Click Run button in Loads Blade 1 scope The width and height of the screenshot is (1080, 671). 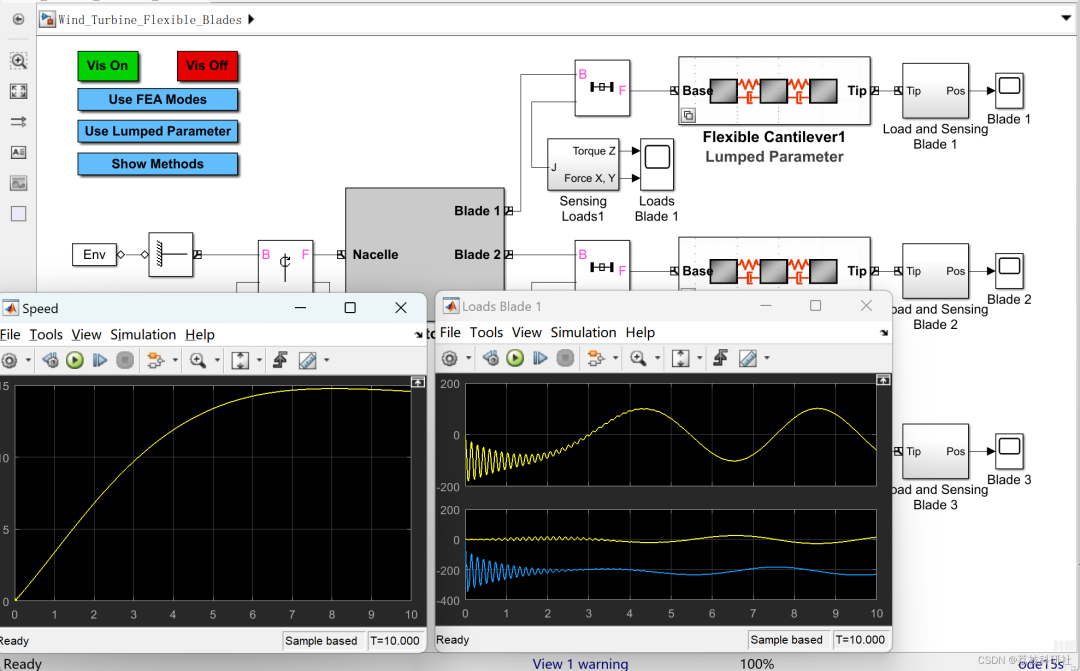515,358
